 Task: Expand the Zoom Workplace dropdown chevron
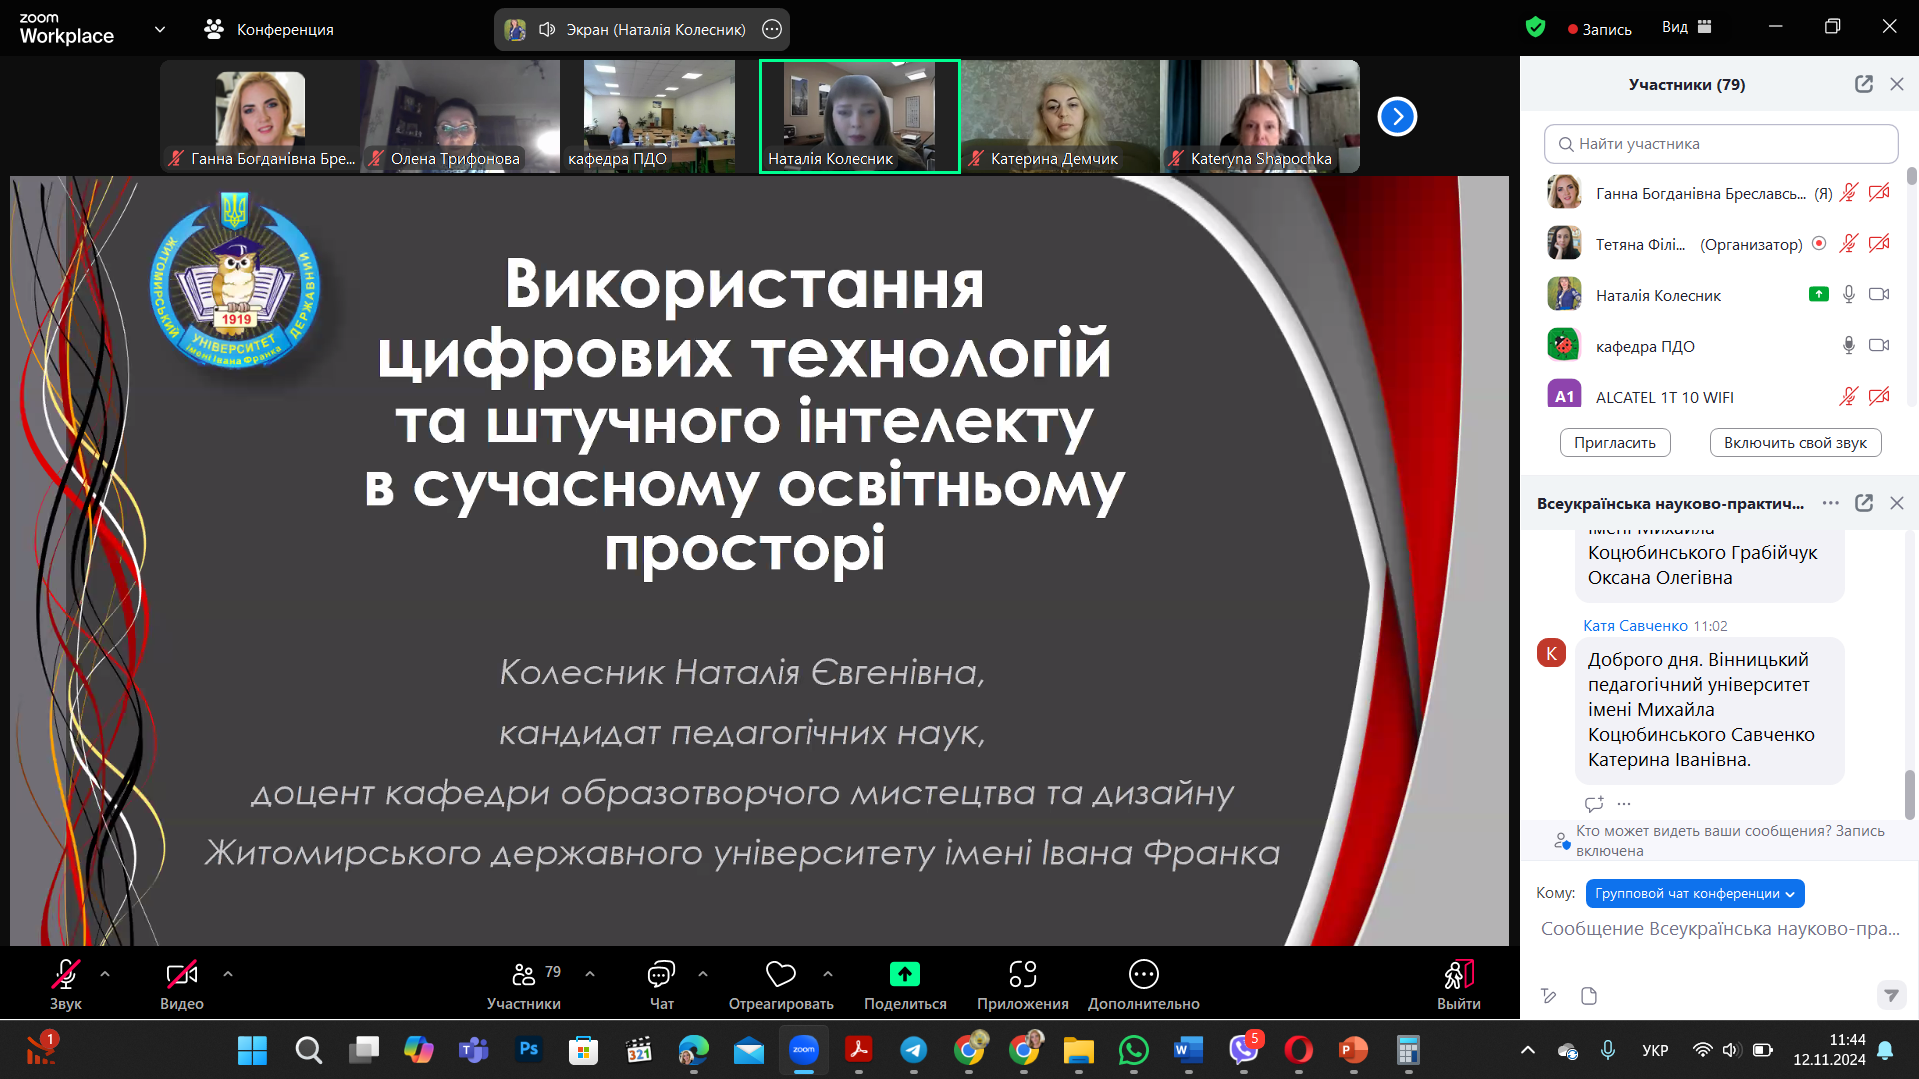point(160,29)
